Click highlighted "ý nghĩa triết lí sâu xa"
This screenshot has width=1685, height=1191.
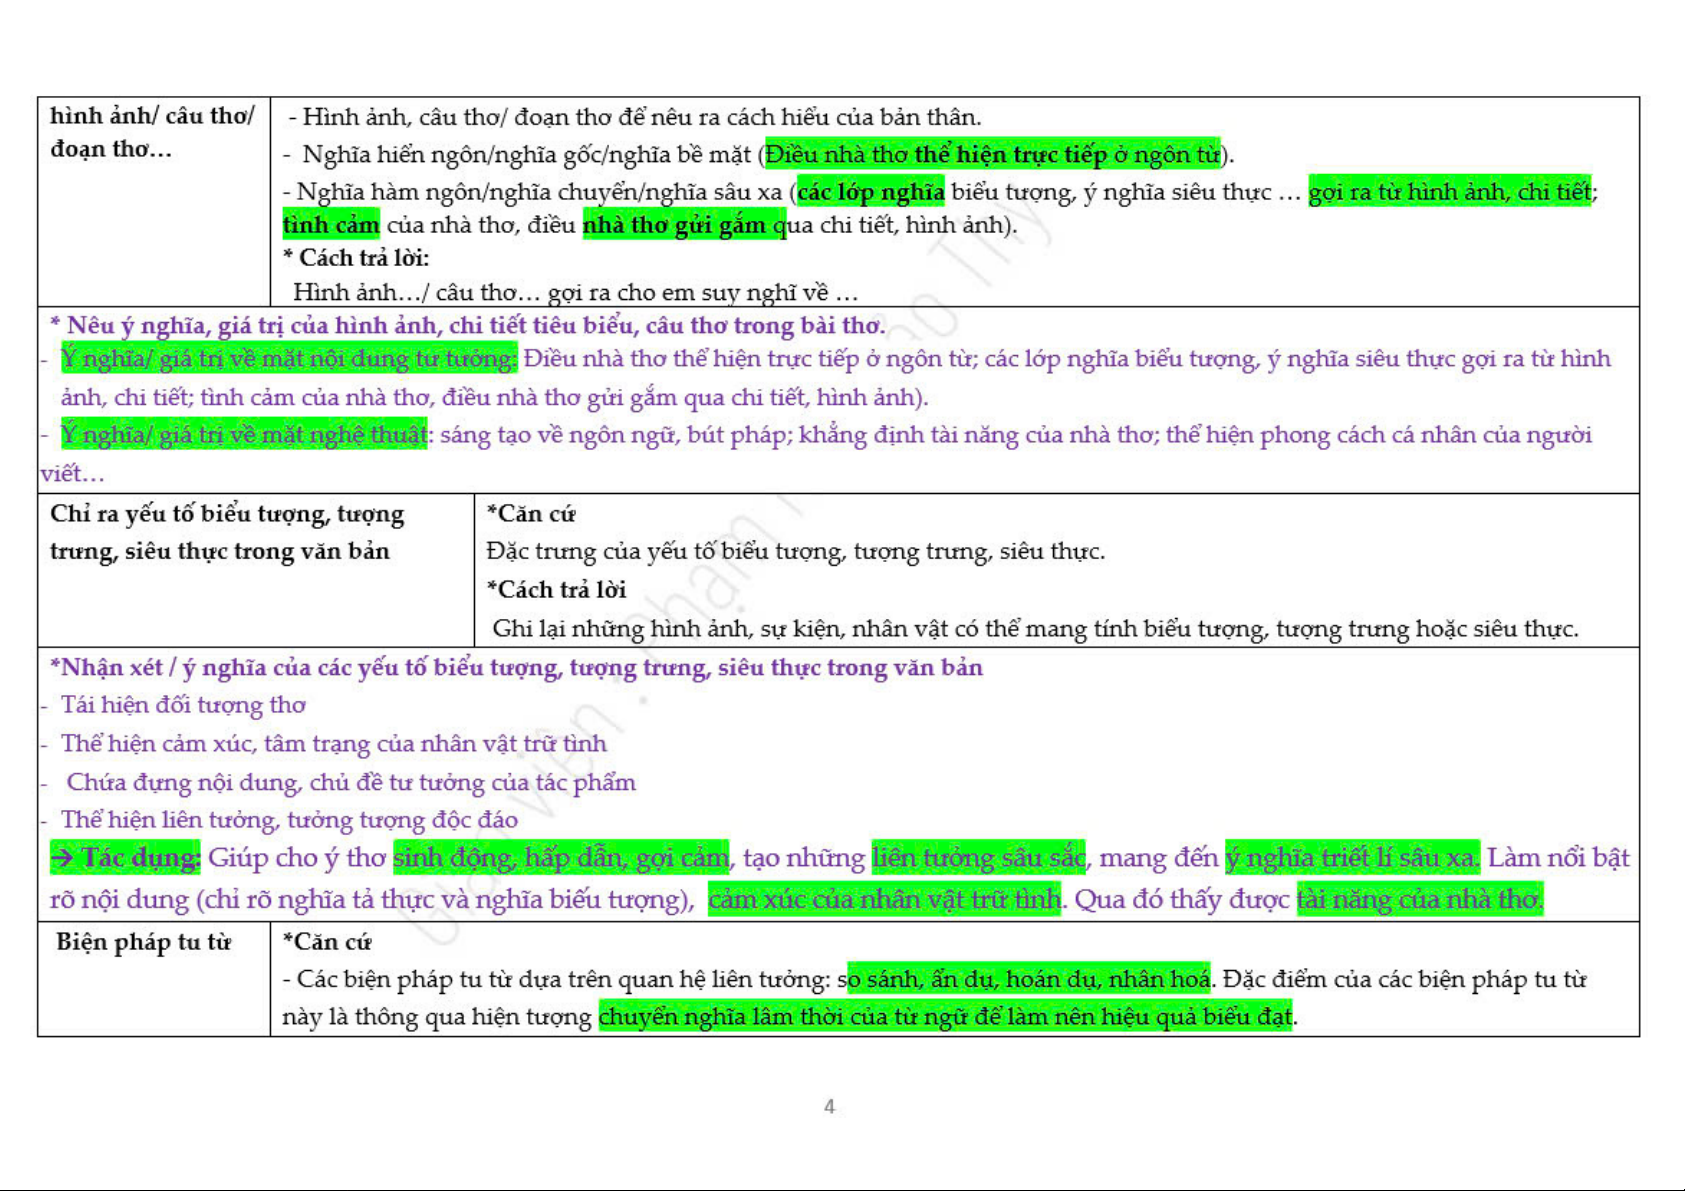tap(1351, 858)
